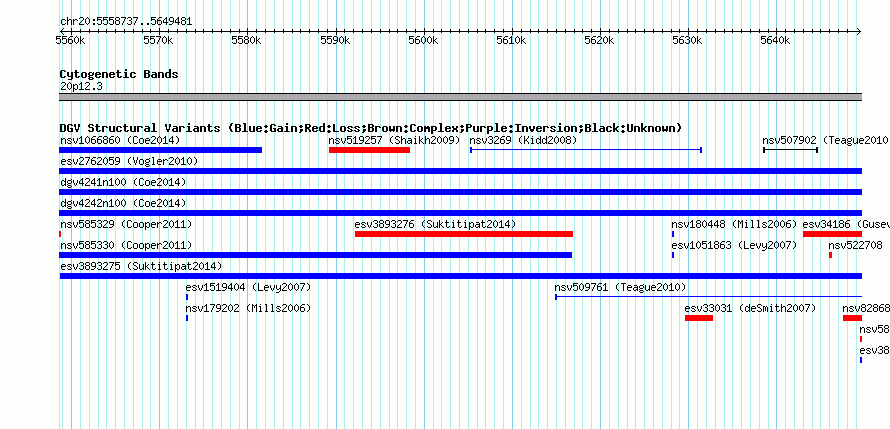The height and width of the screenshot is (429, 890).
Task: Click the esv1519404 (Levy2007) label
Action: (248, 287)
